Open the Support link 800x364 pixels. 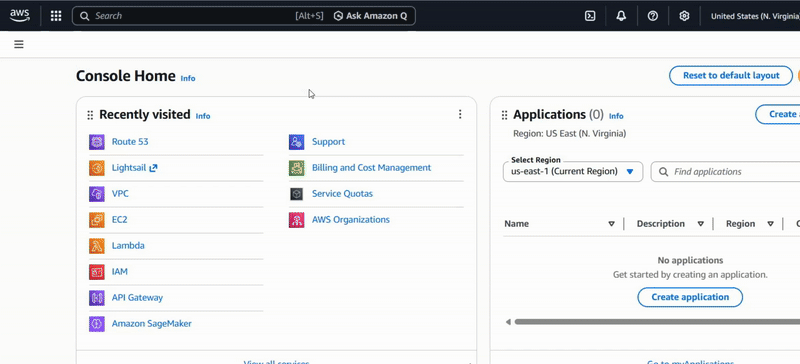coord(329,142)
